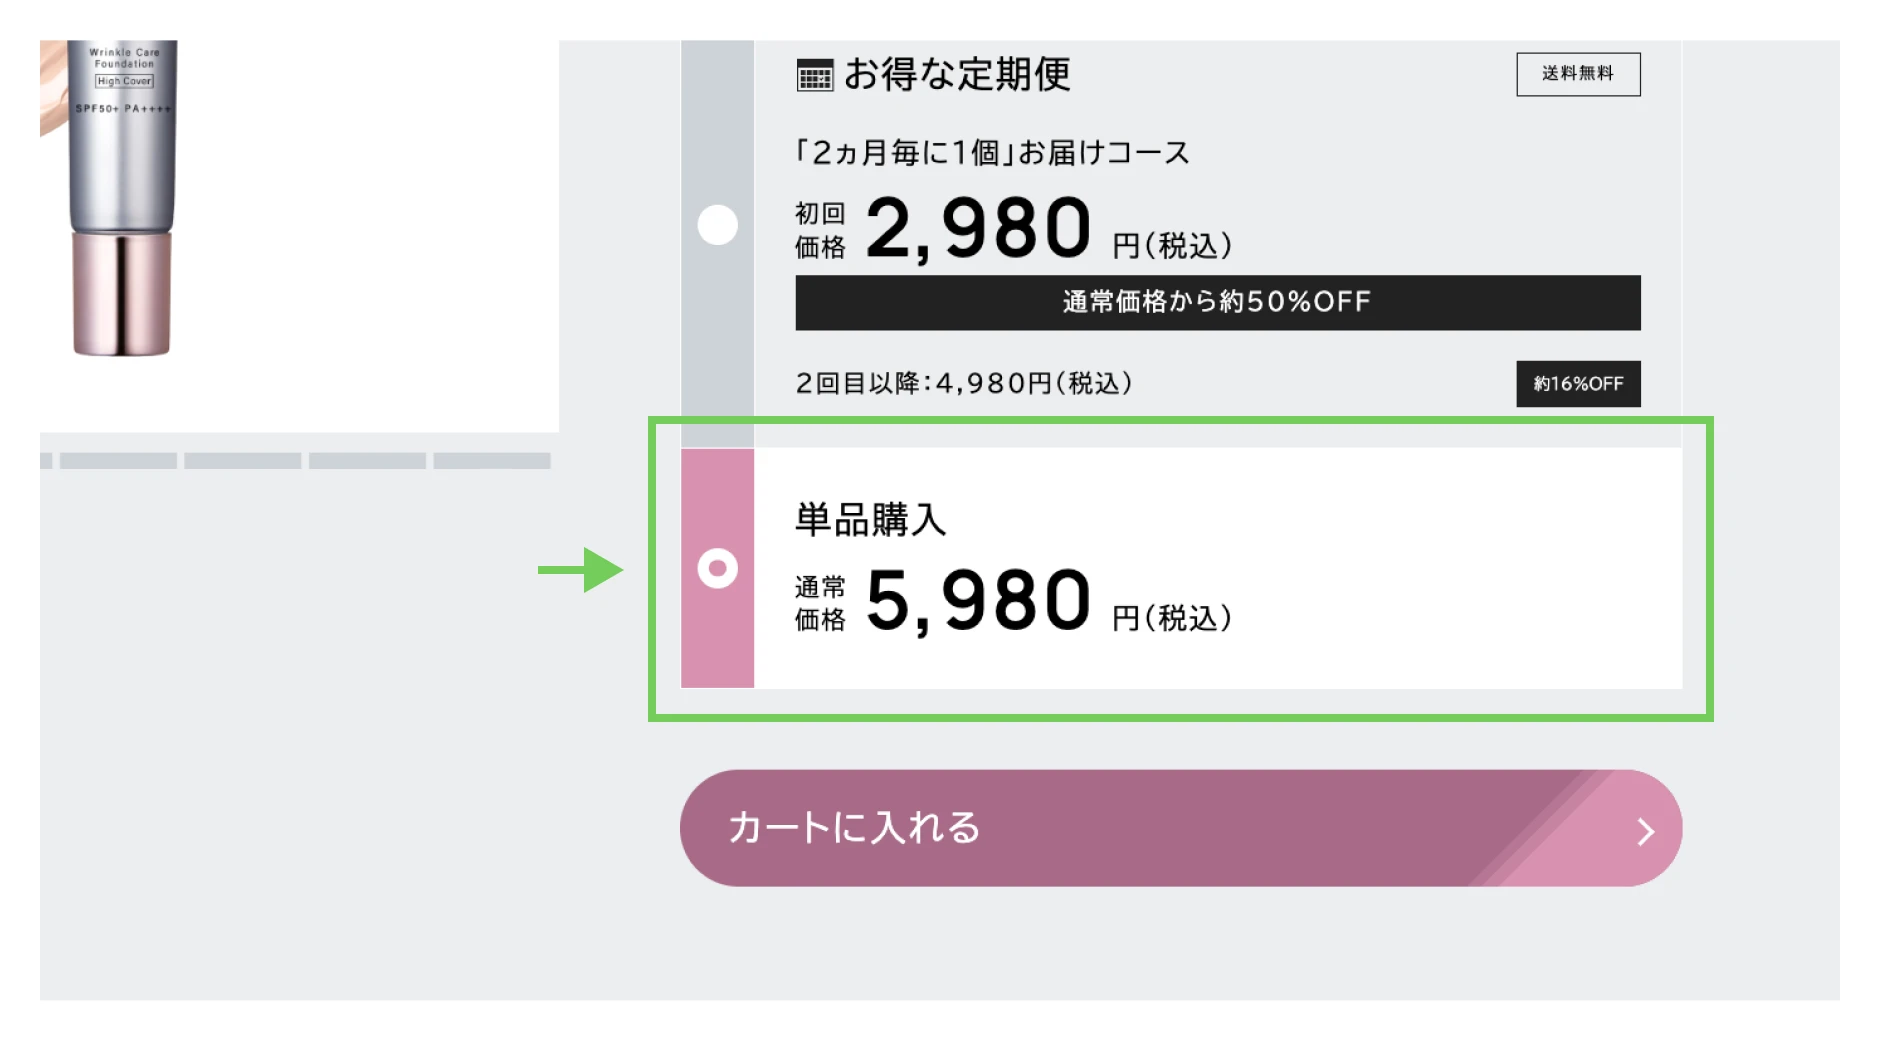Click the 5,980円 regular price
This screenshot has width=1880, height=1041.
978,601
